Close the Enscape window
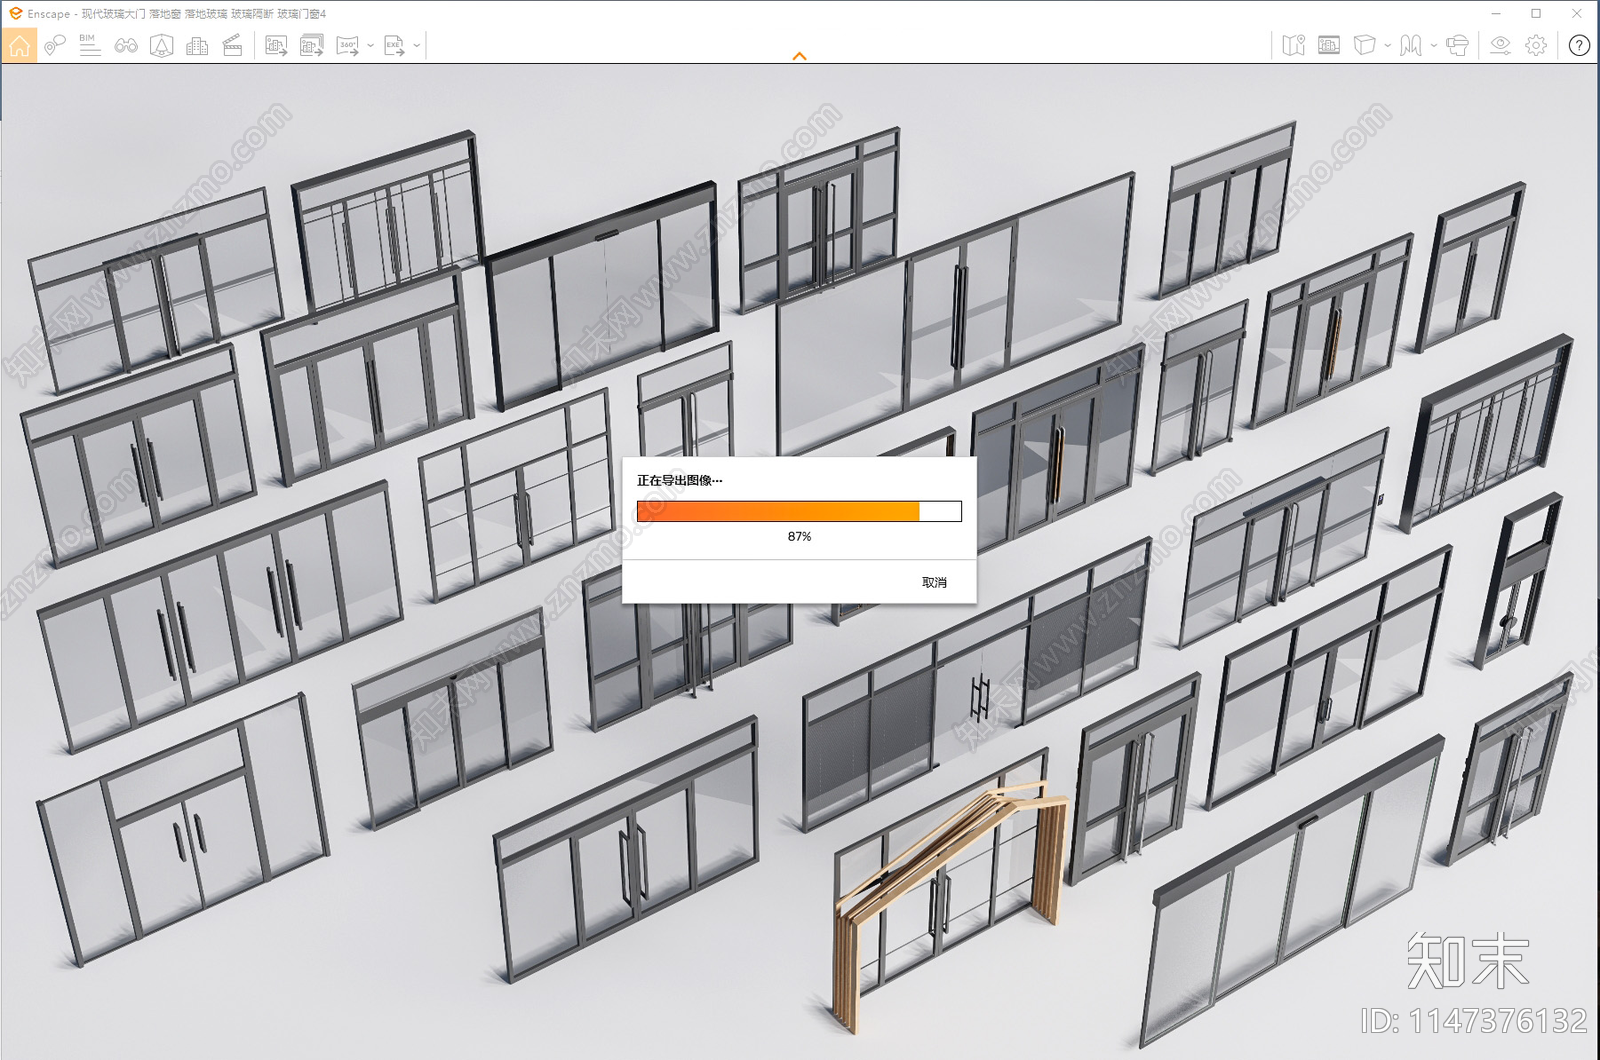The image size is (1600, 1060). tap(1577, 13)
